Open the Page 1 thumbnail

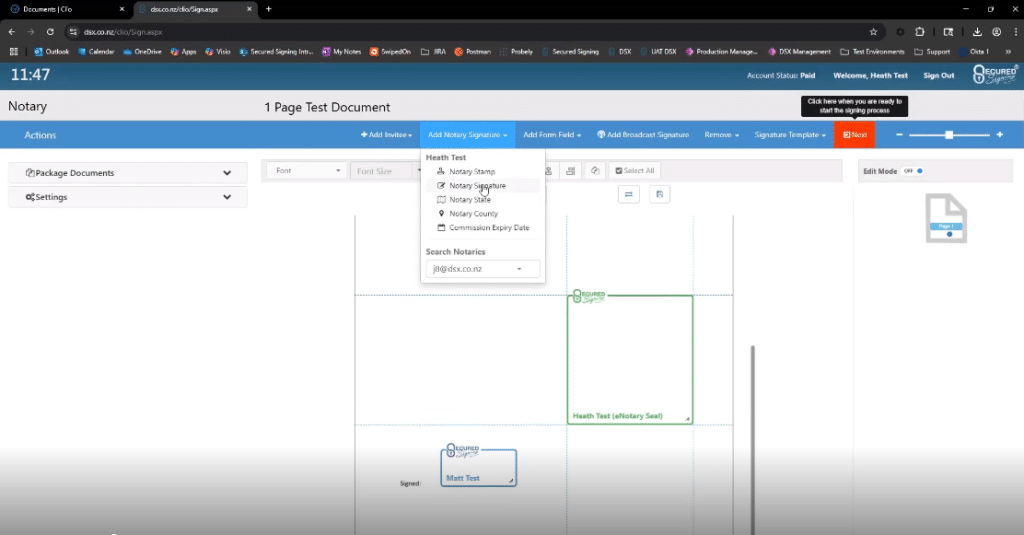coord(945,219)
